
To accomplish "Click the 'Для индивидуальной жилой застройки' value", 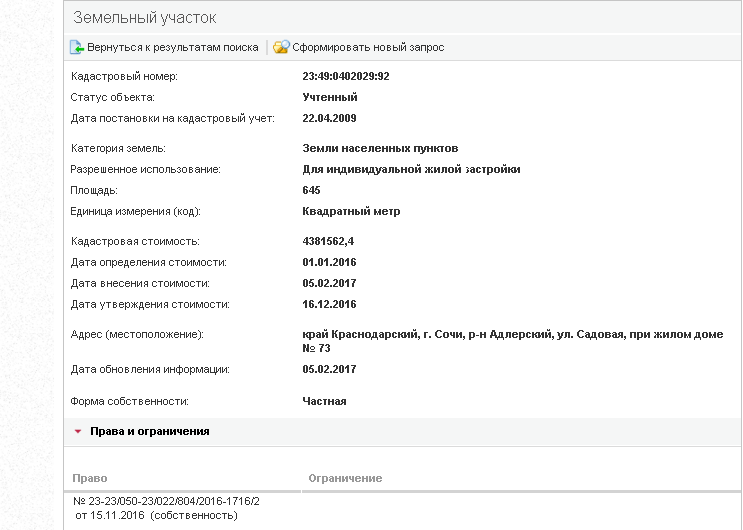I will (x=411, y=169).
